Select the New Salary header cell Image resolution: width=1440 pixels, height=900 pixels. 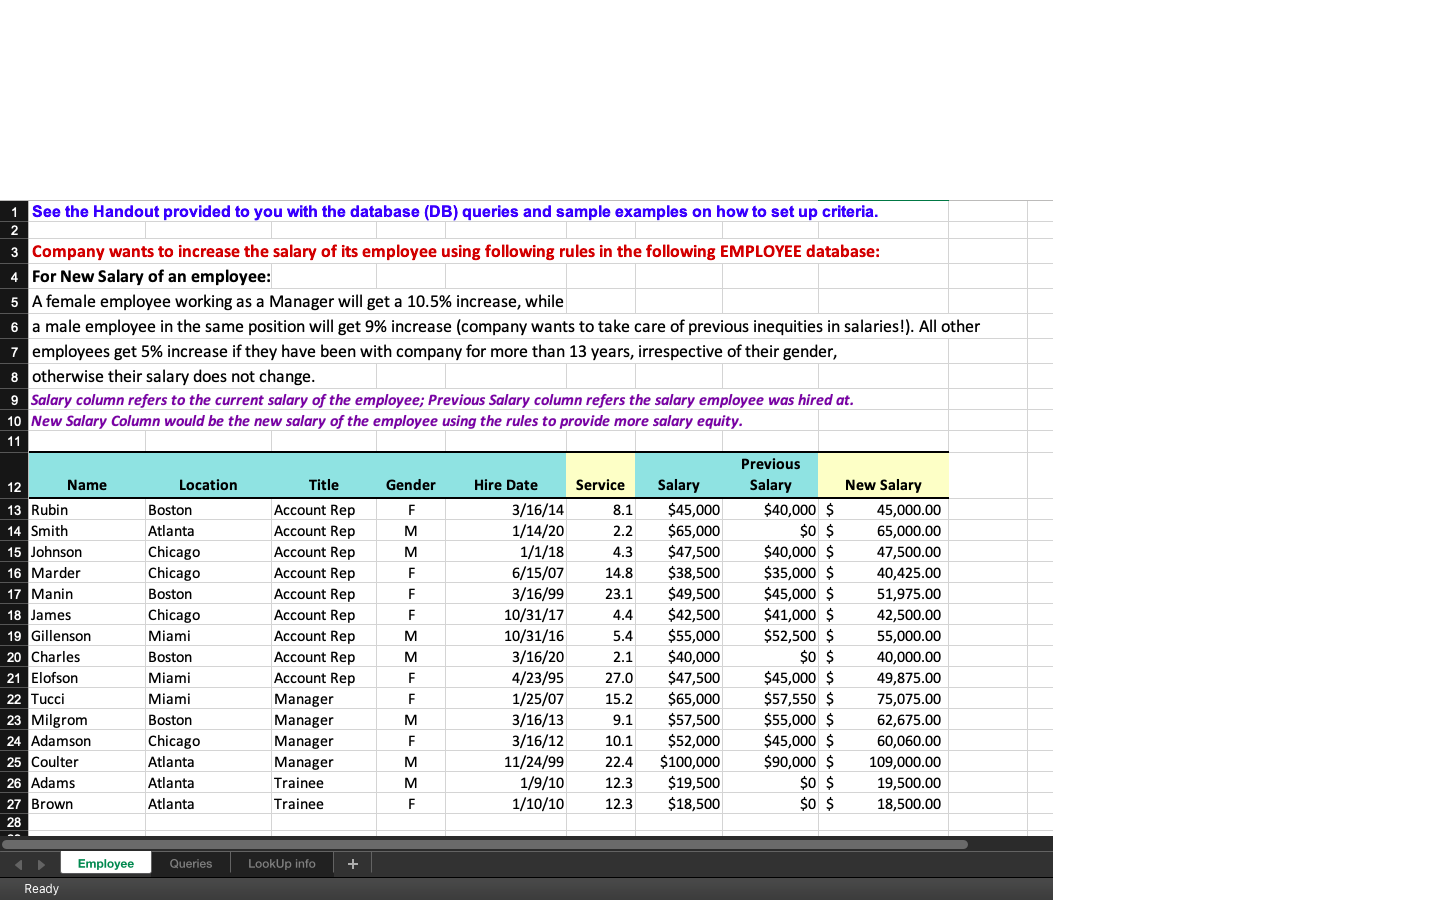[883, 484]
